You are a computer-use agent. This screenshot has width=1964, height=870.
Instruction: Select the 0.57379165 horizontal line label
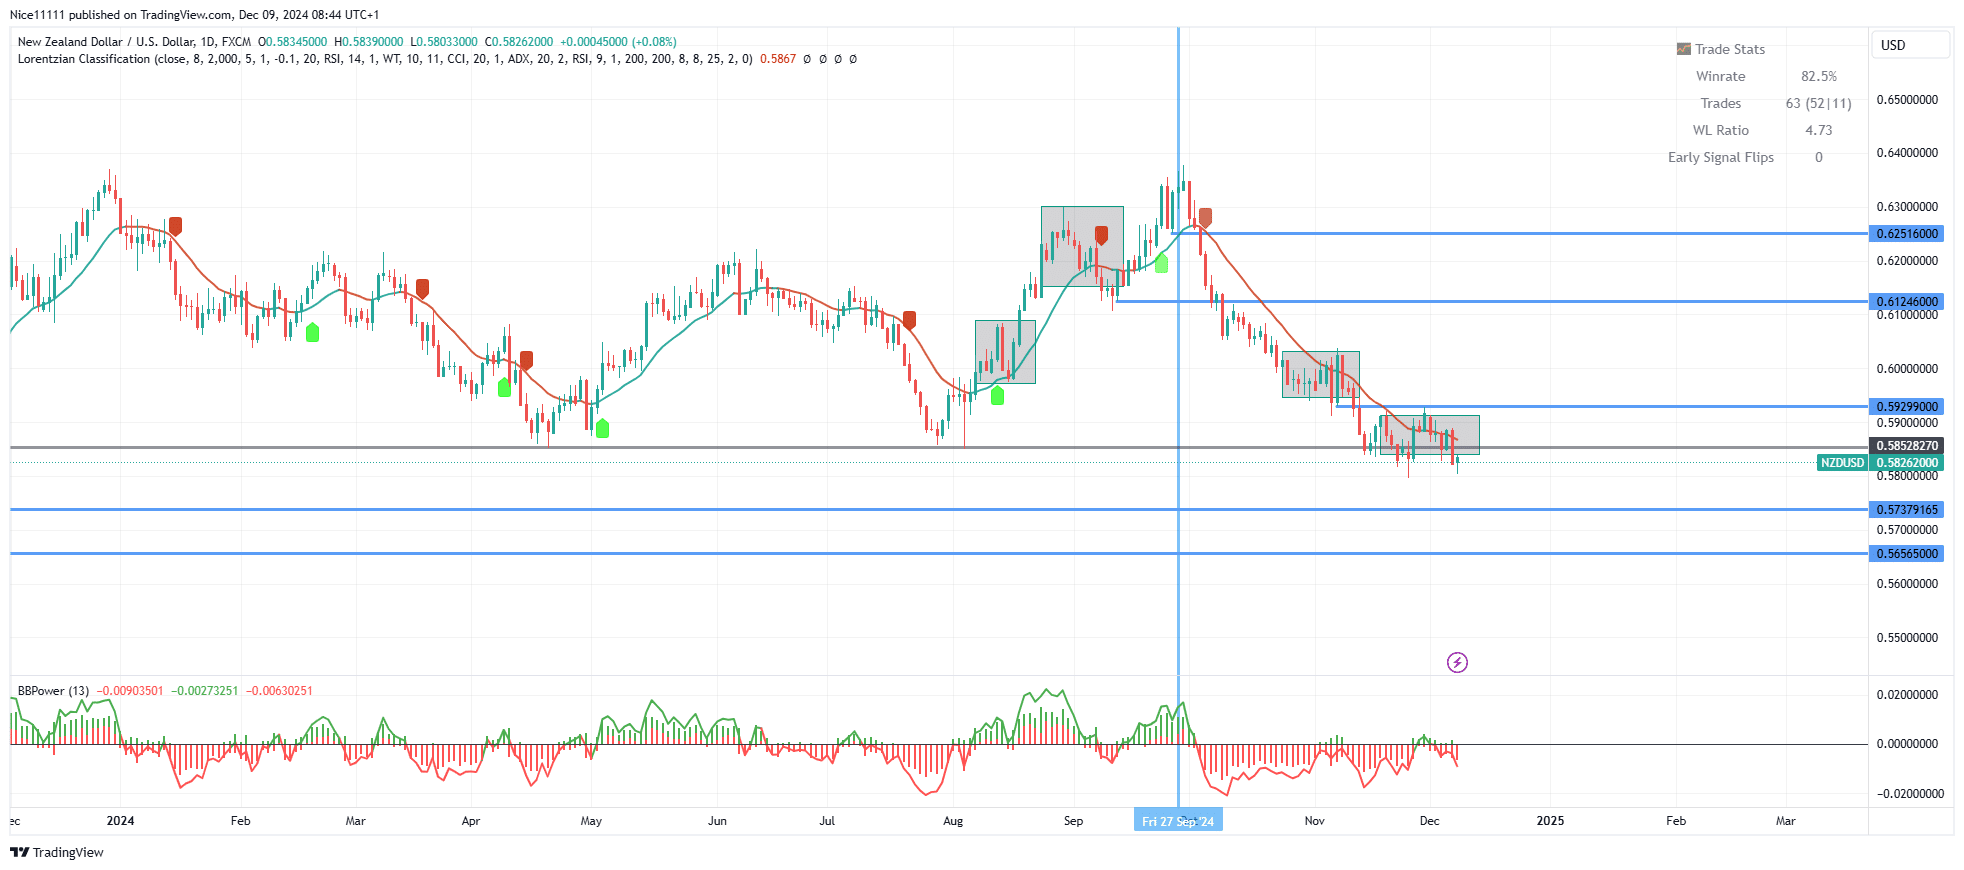[x=1907, y=510]
